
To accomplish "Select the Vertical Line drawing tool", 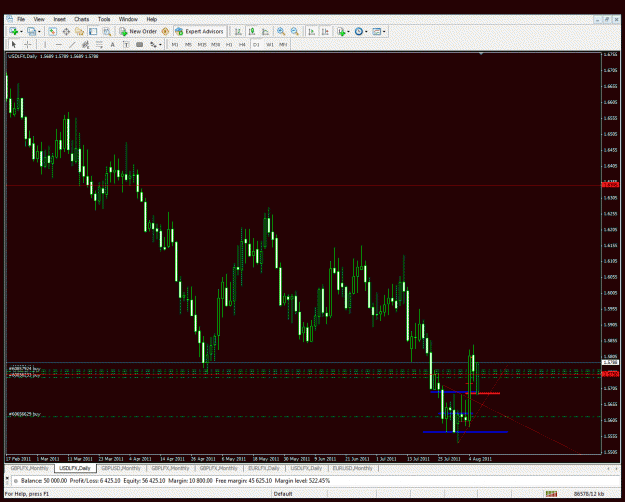I will pyautogui.click(x=45, y=44).
